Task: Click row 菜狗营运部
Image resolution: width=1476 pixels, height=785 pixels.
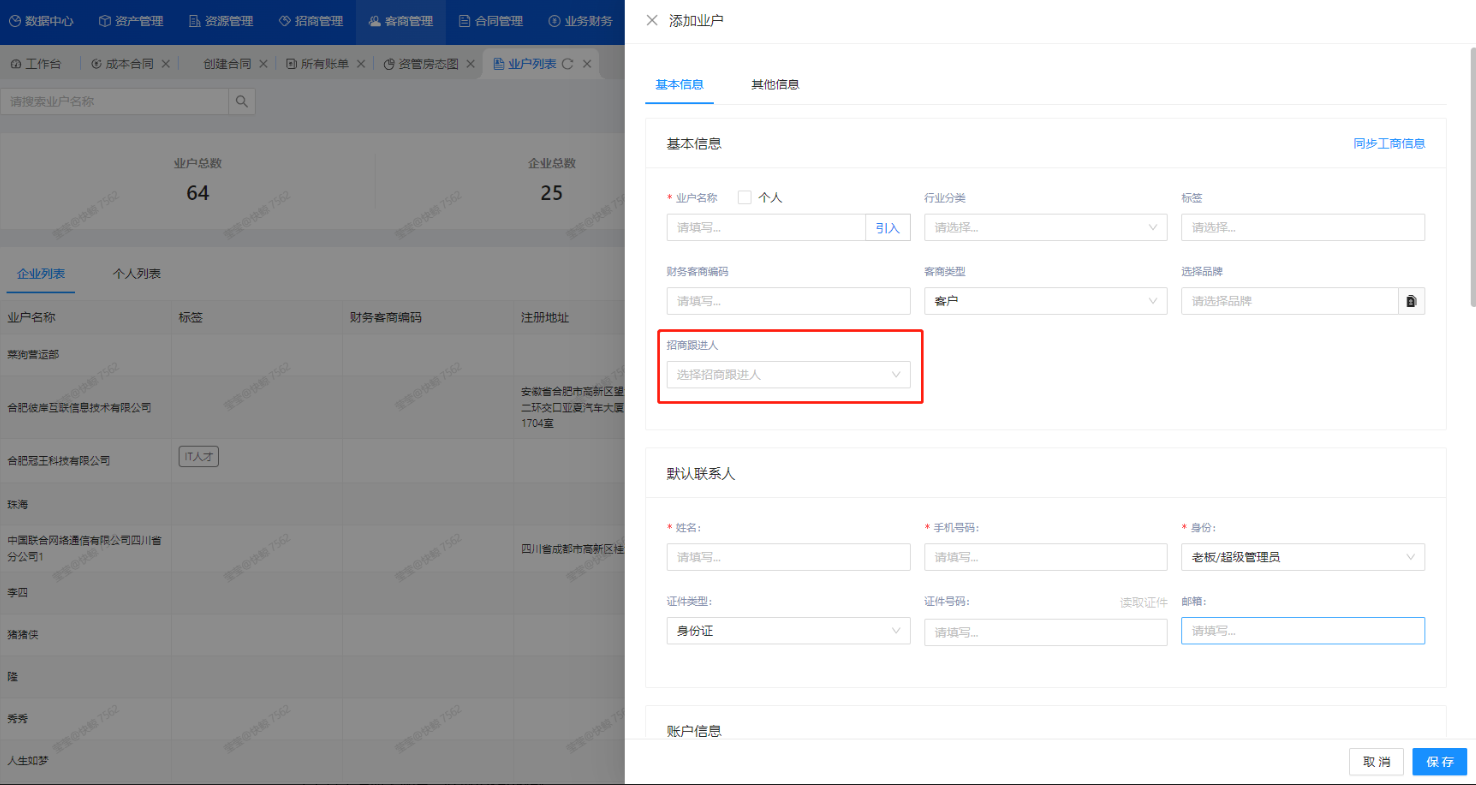Action: point(312,354)
